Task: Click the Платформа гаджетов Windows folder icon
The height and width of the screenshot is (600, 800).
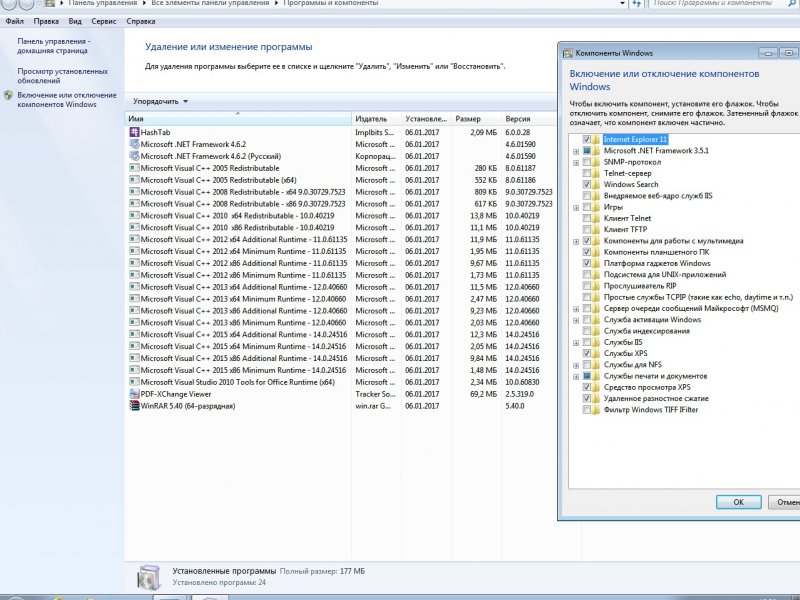Action: [x=596, y=263]
